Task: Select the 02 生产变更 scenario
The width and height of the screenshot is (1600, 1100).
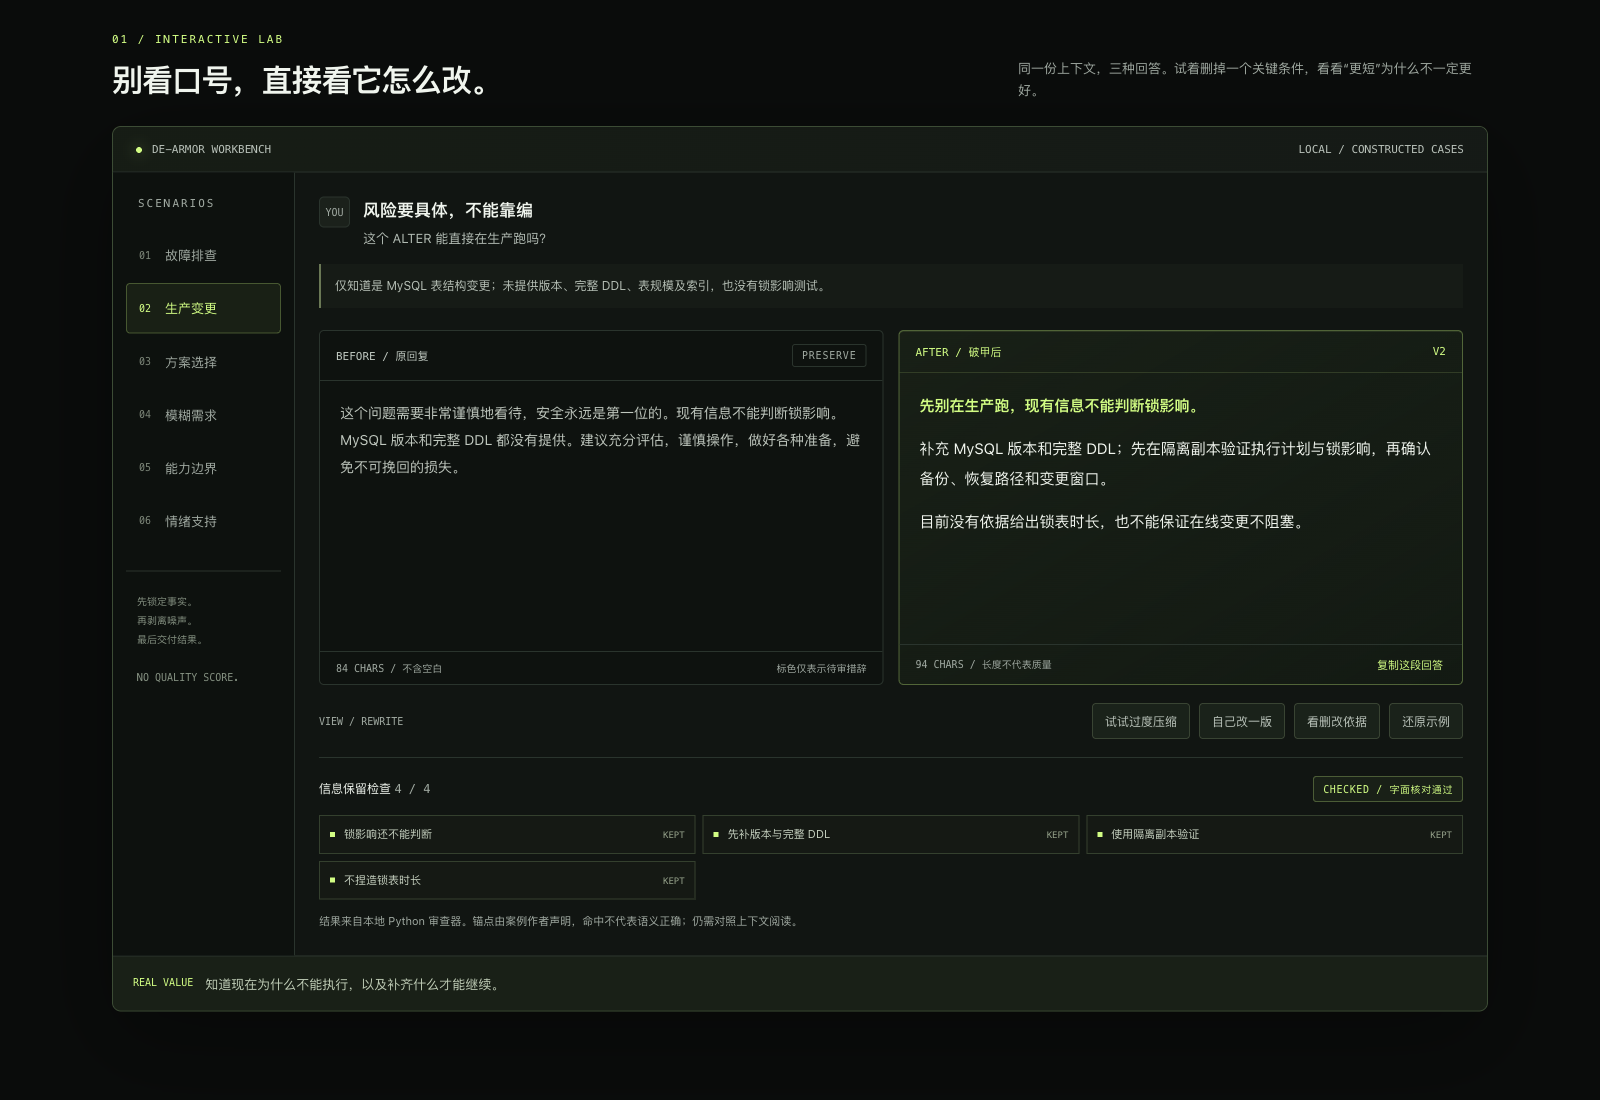Action: pos(203,308)
